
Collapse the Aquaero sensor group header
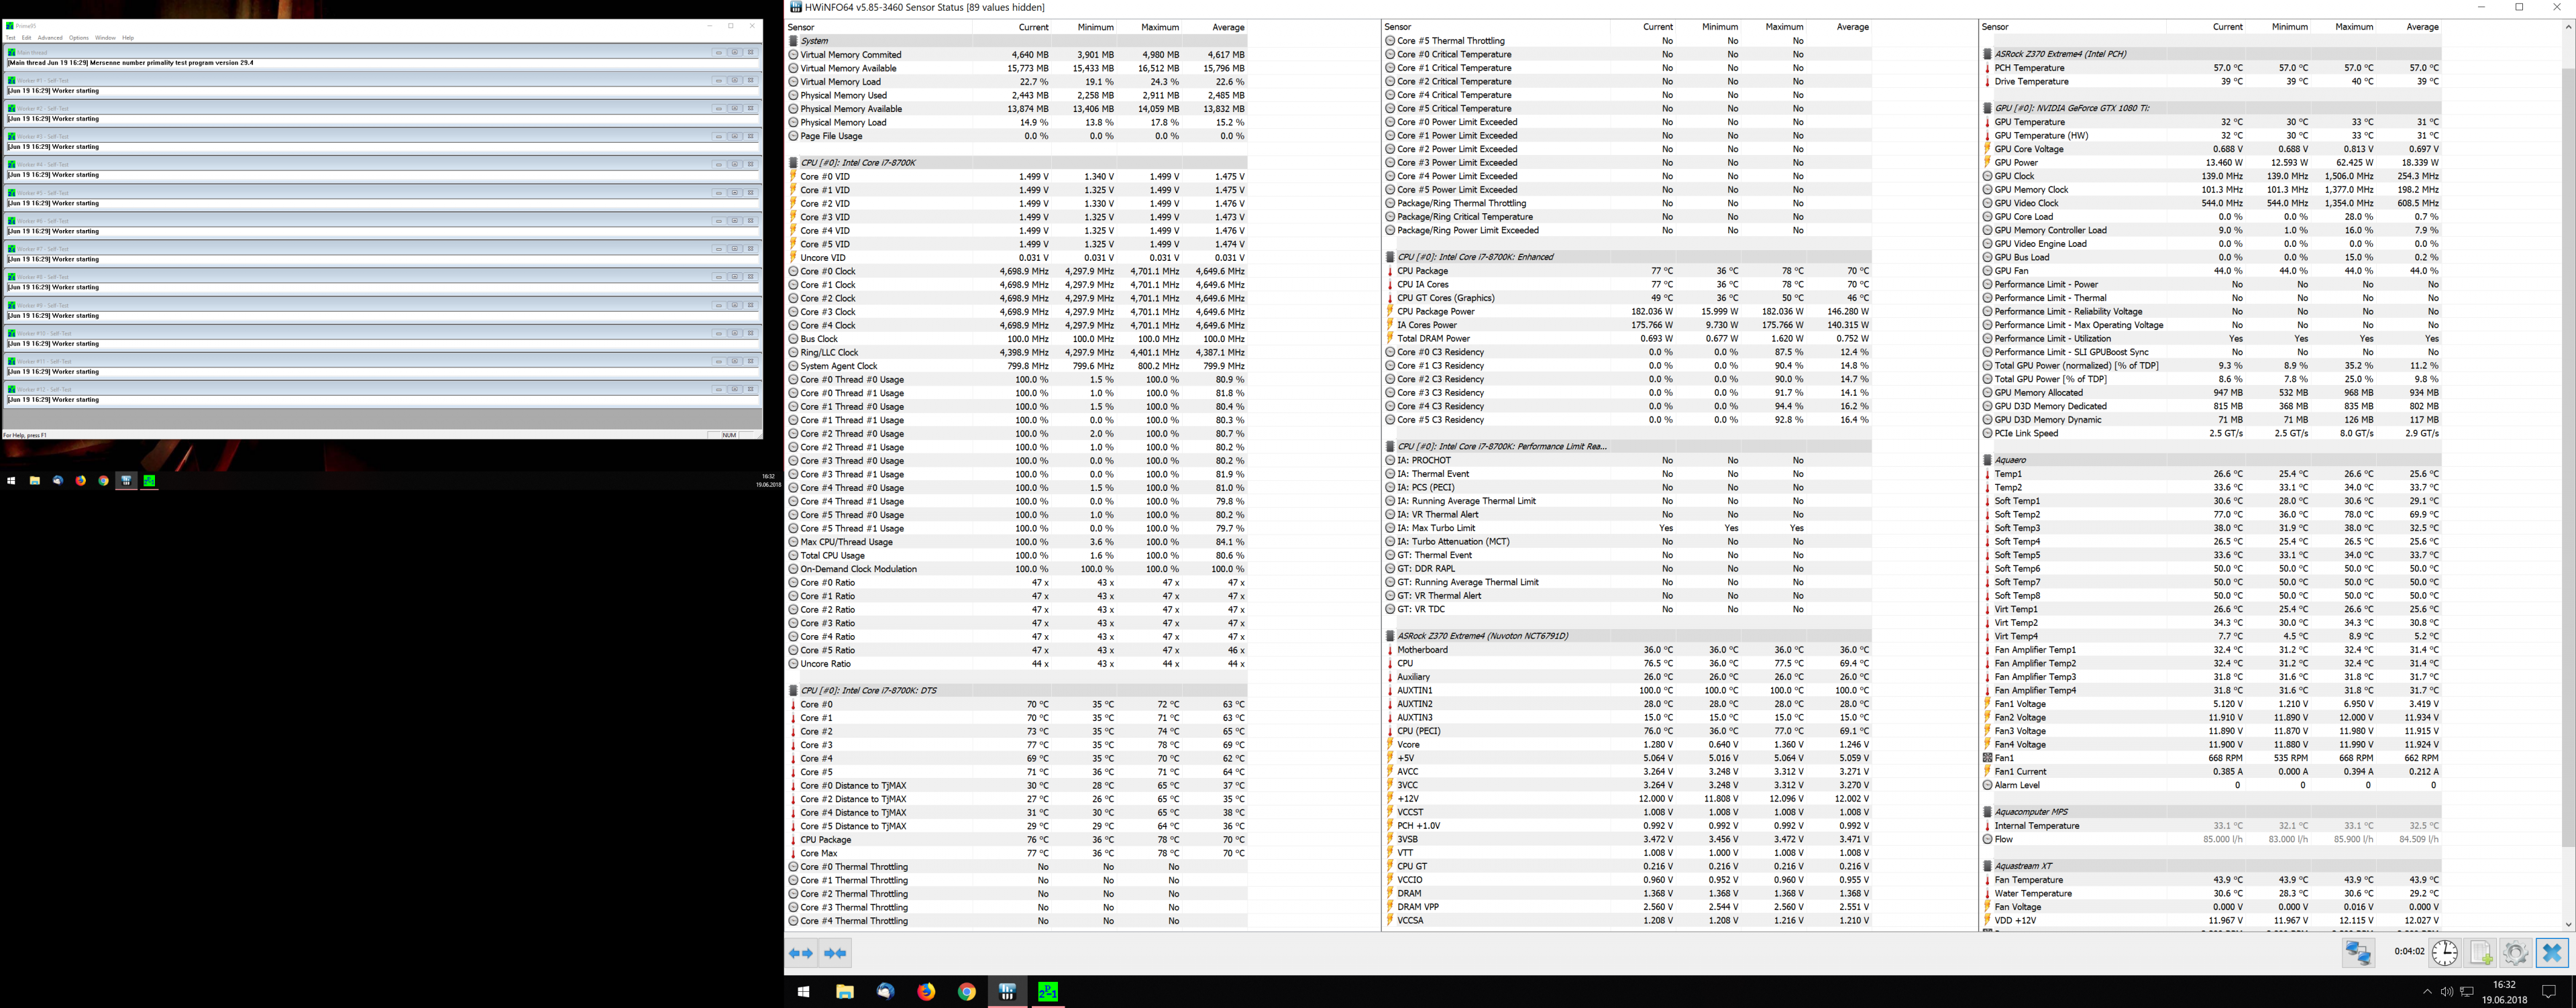(2010, 460)
